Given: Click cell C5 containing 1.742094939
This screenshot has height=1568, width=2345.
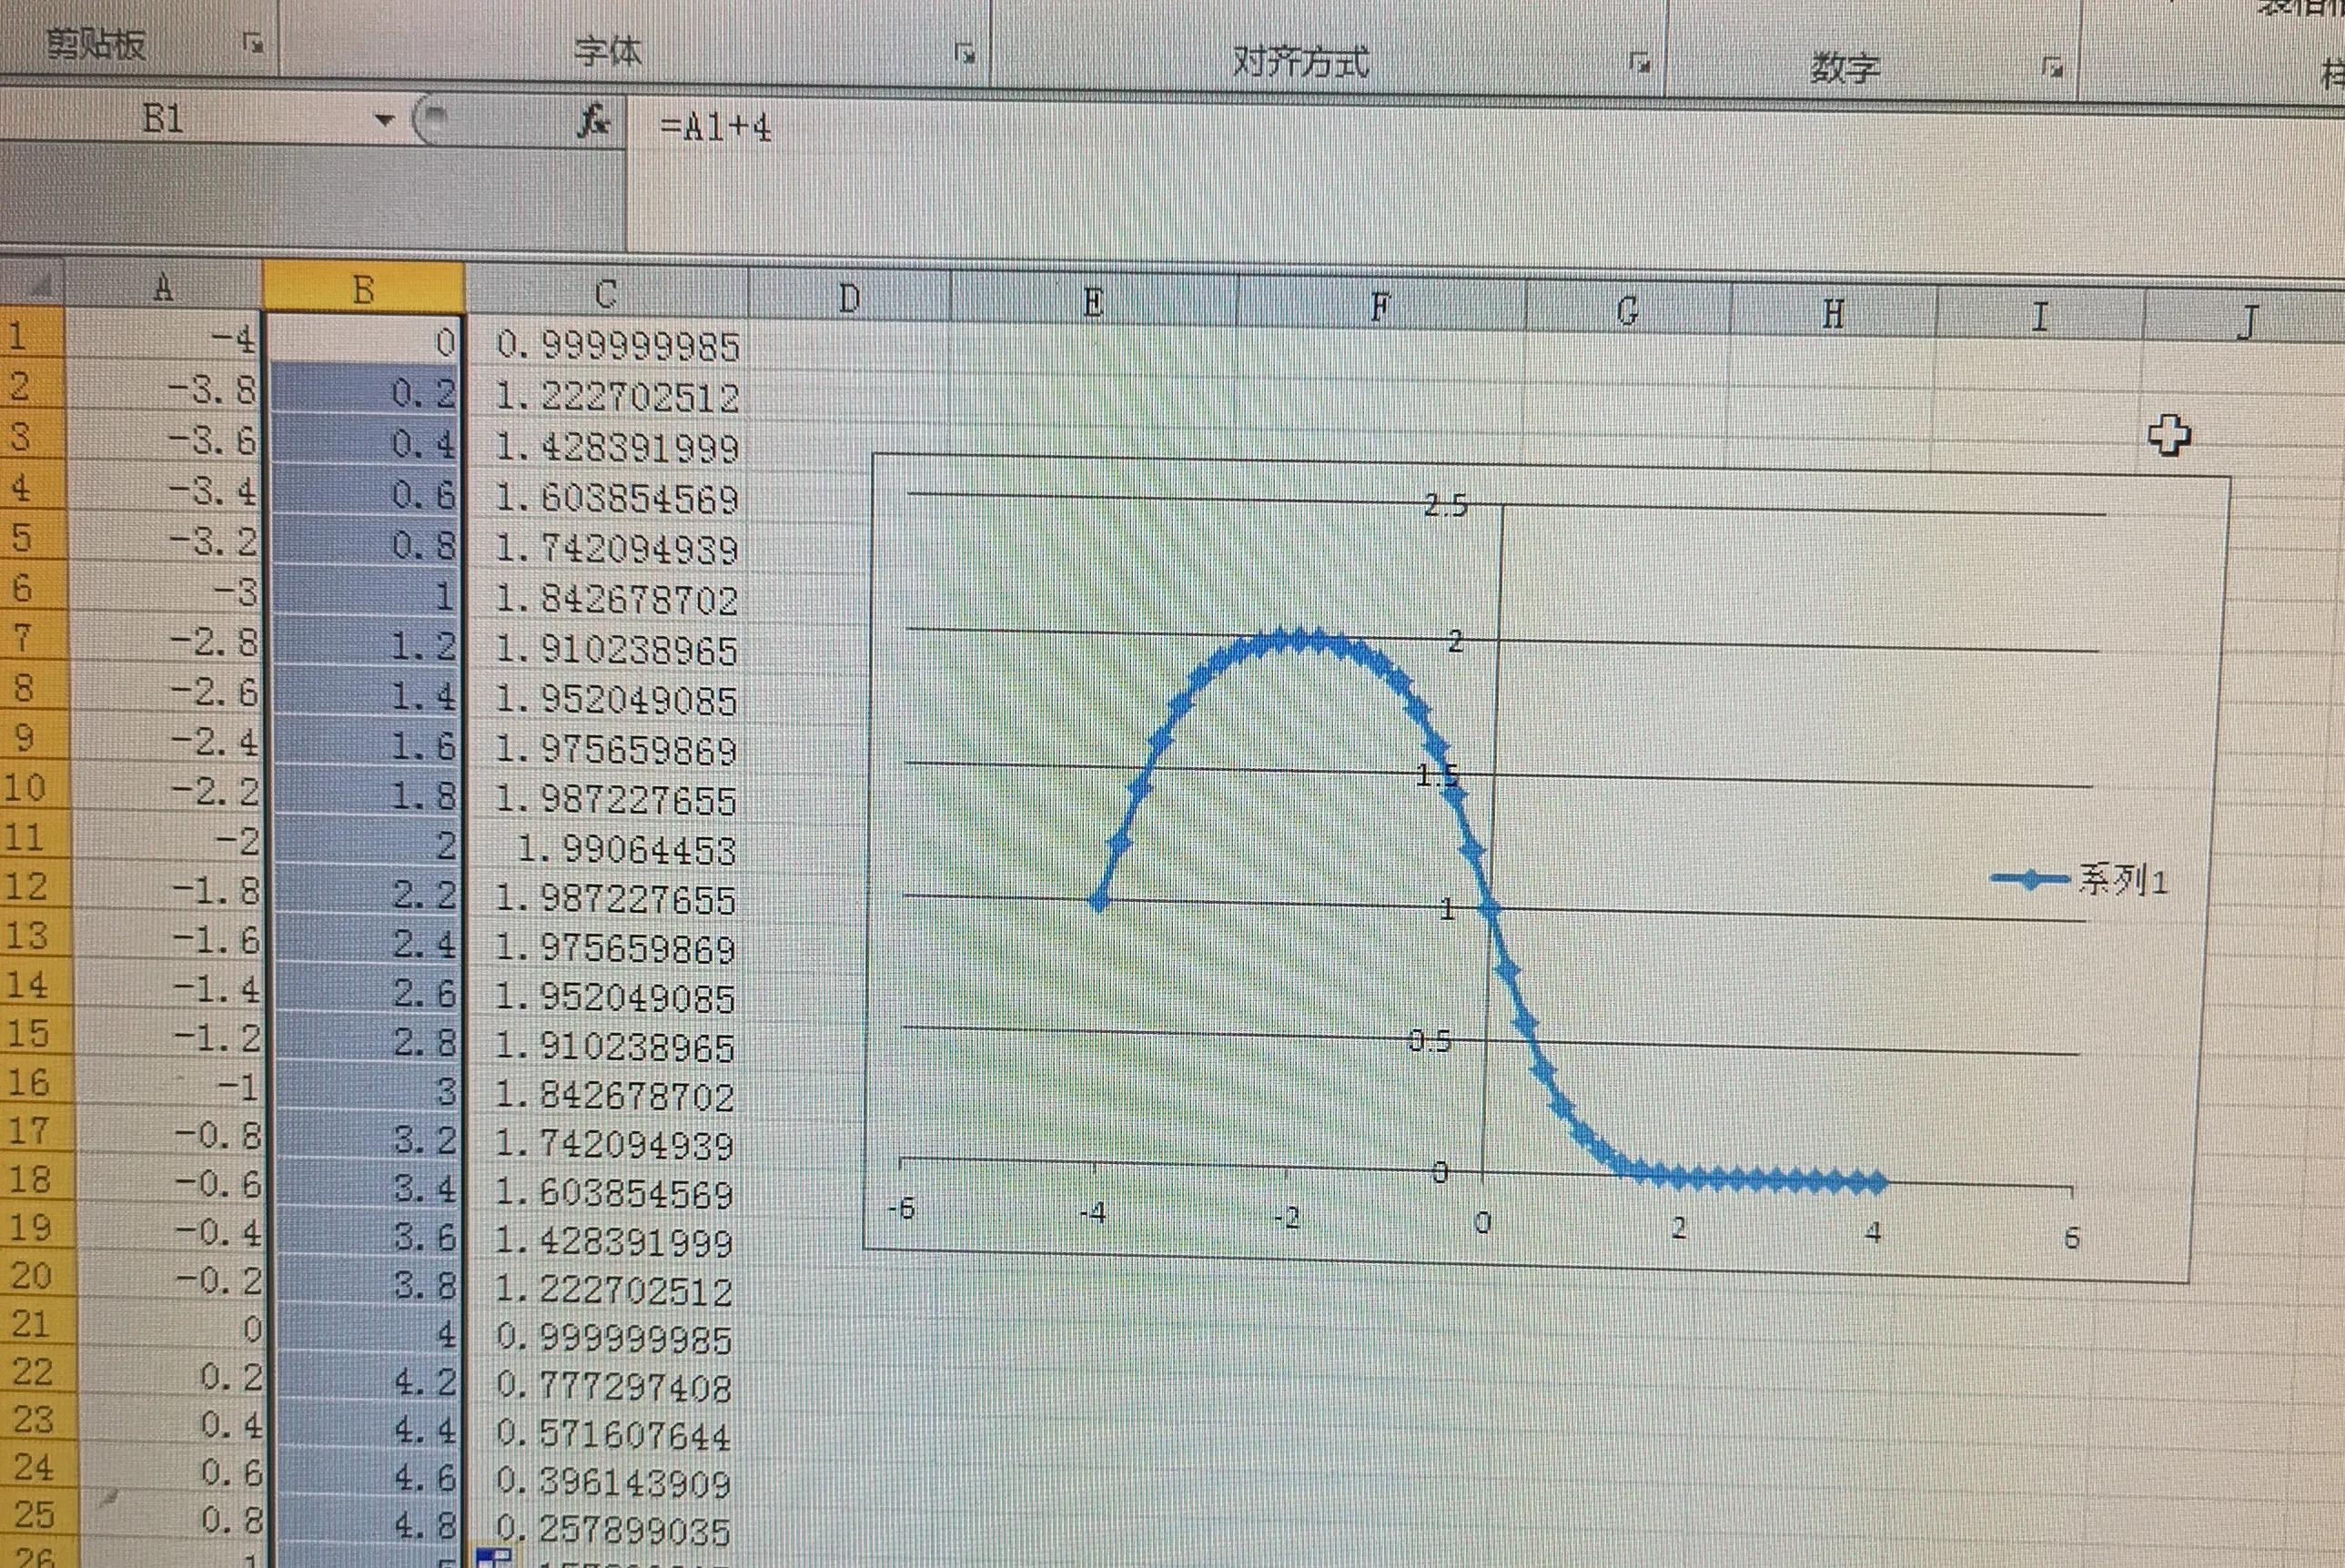Looking at the screenshot, I should (x=608, y=549).
